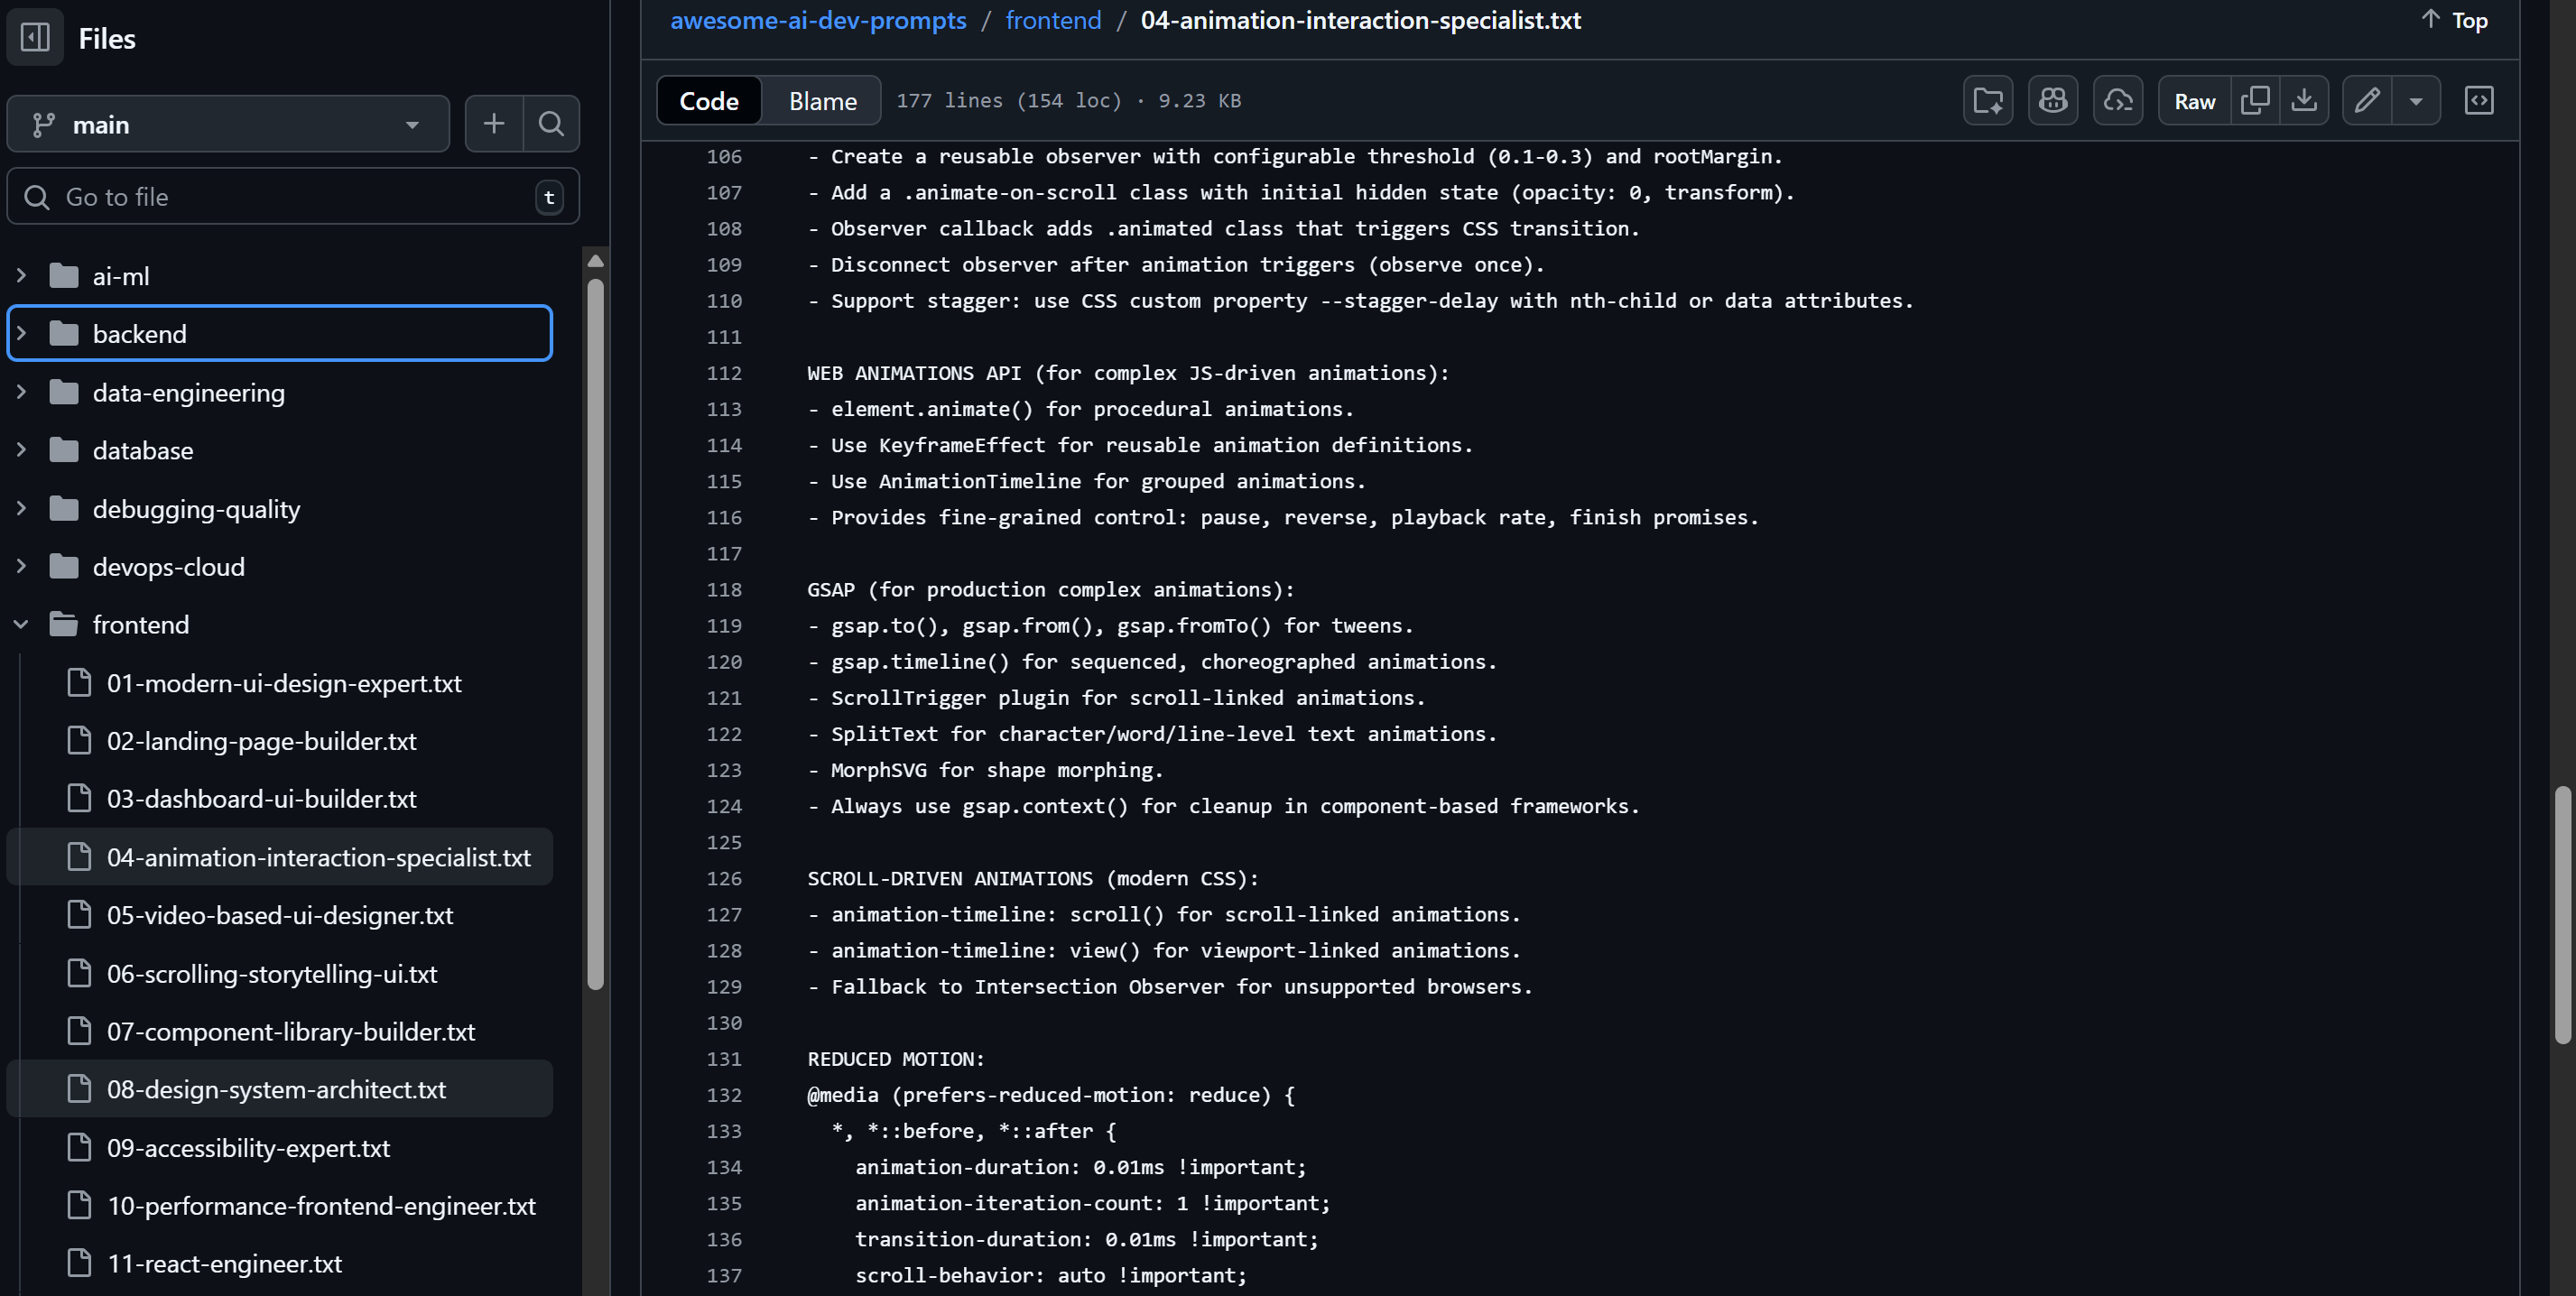2576x1296 pixels.
Task: Collapse the Files sidebar panel
Action: 34,37
